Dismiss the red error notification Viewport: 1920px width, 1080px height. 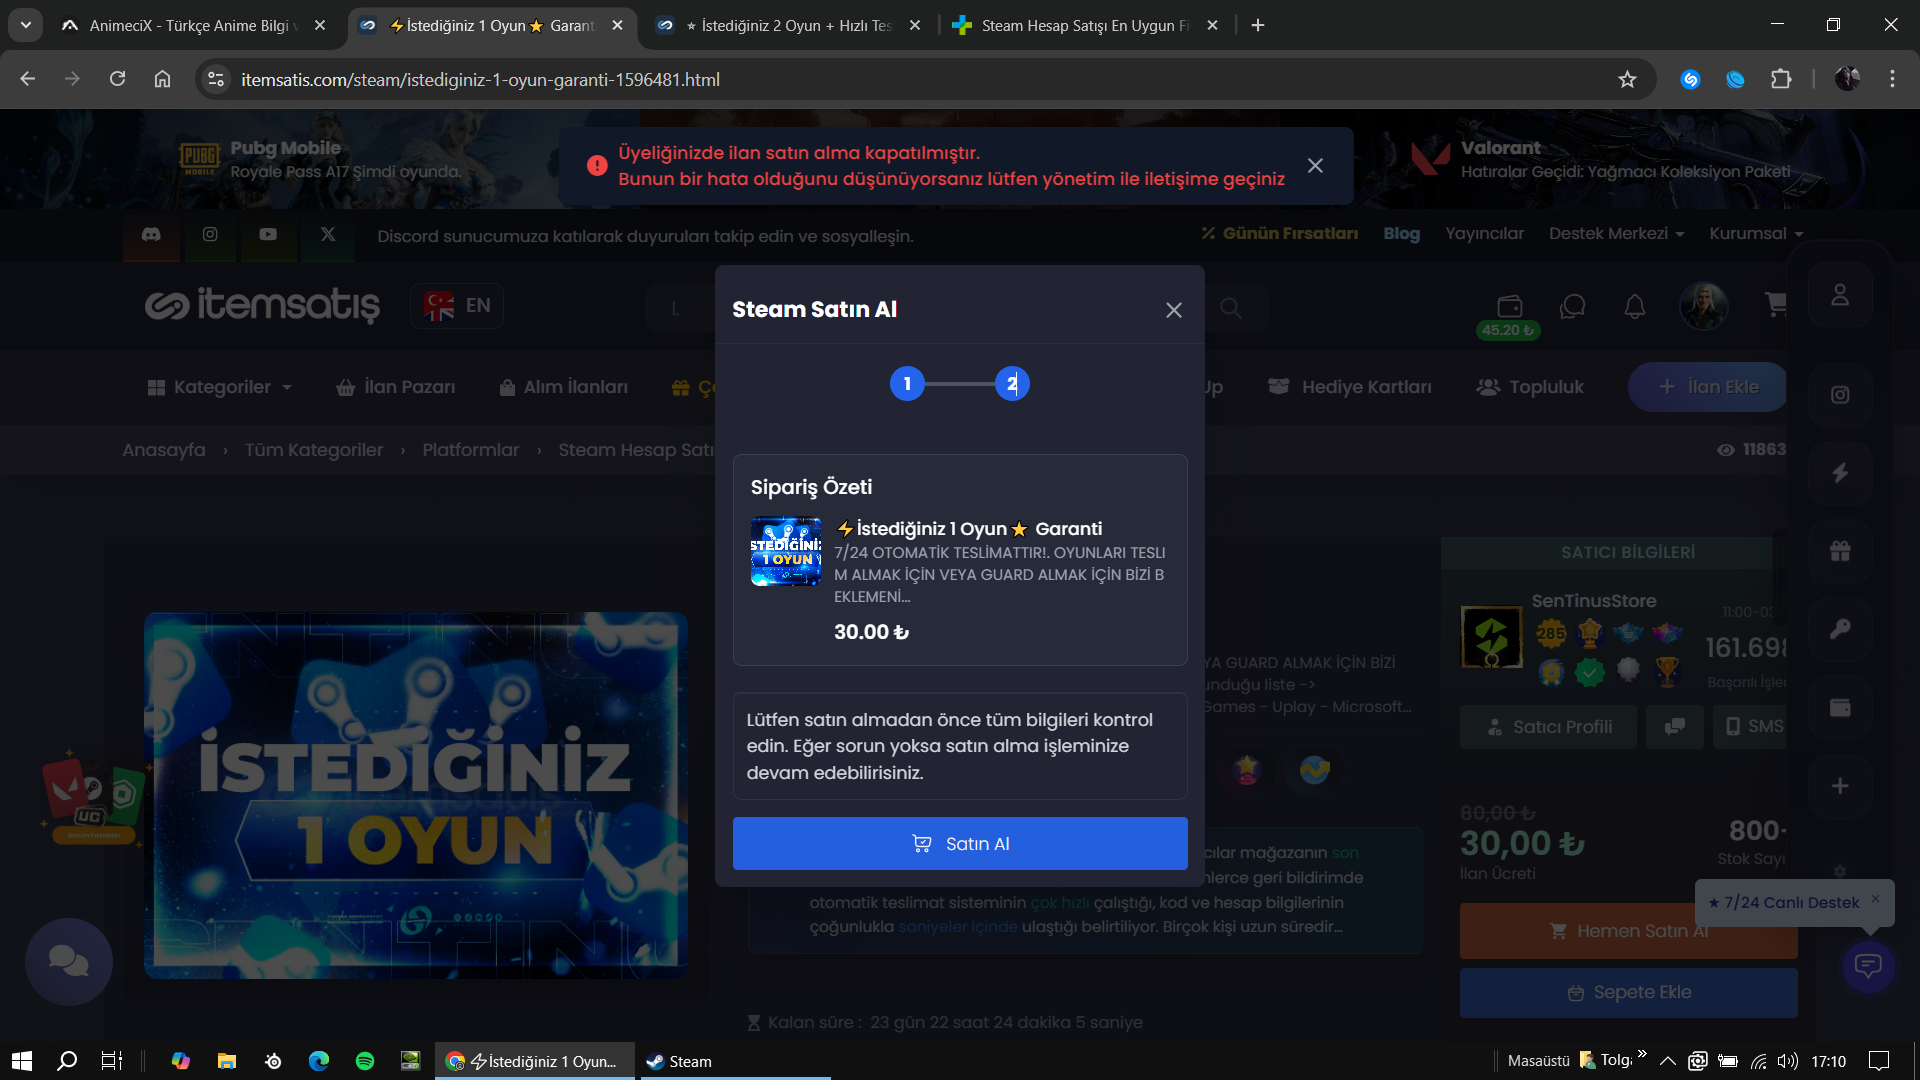click(x=1315, y=166)
